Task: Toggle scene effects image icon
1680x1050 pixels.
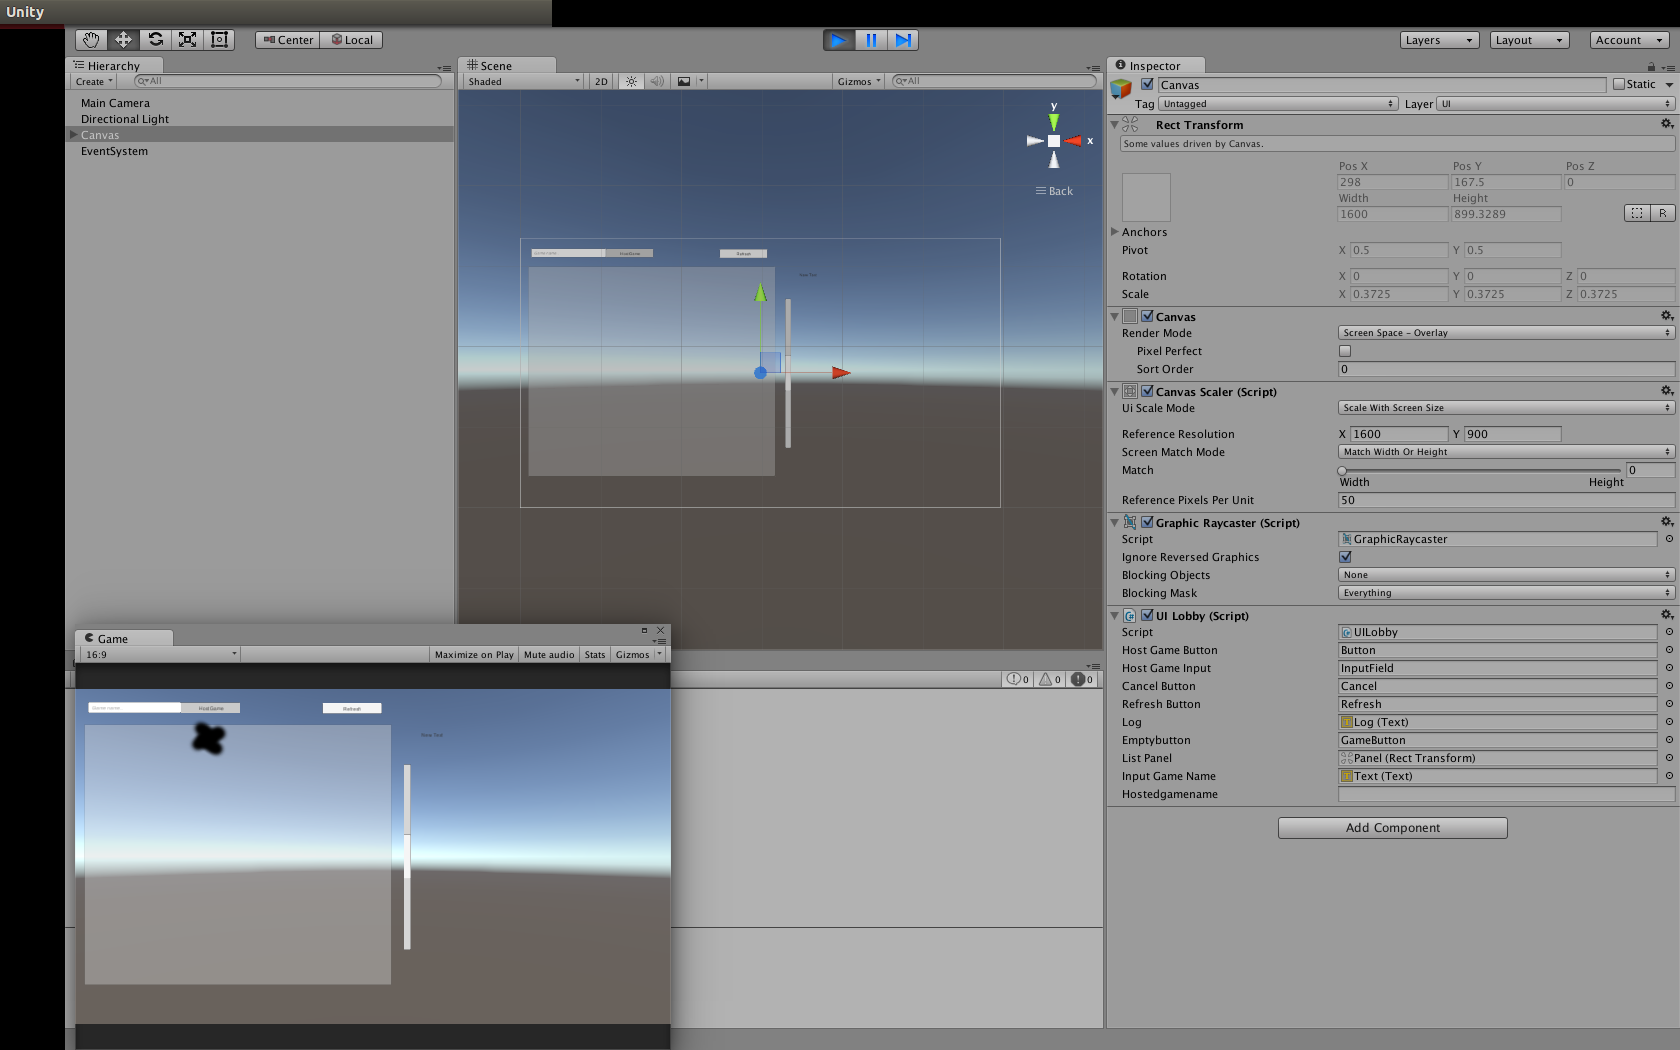Action: (684, 82)
